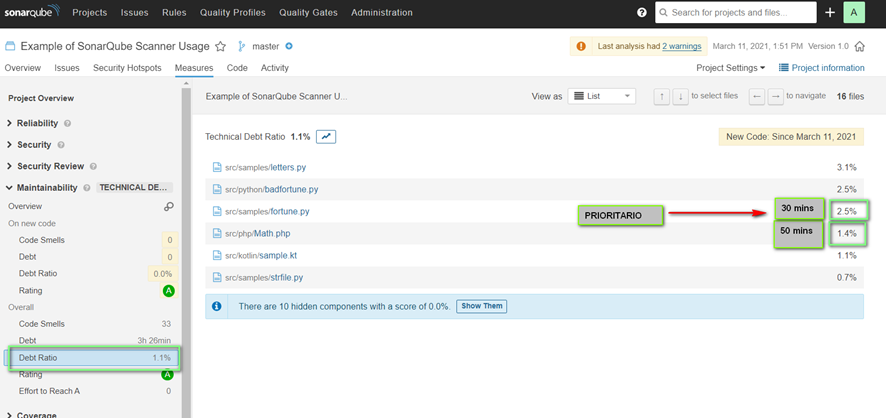
Task: Select Project Overview in sidebar
Action: 41,98
